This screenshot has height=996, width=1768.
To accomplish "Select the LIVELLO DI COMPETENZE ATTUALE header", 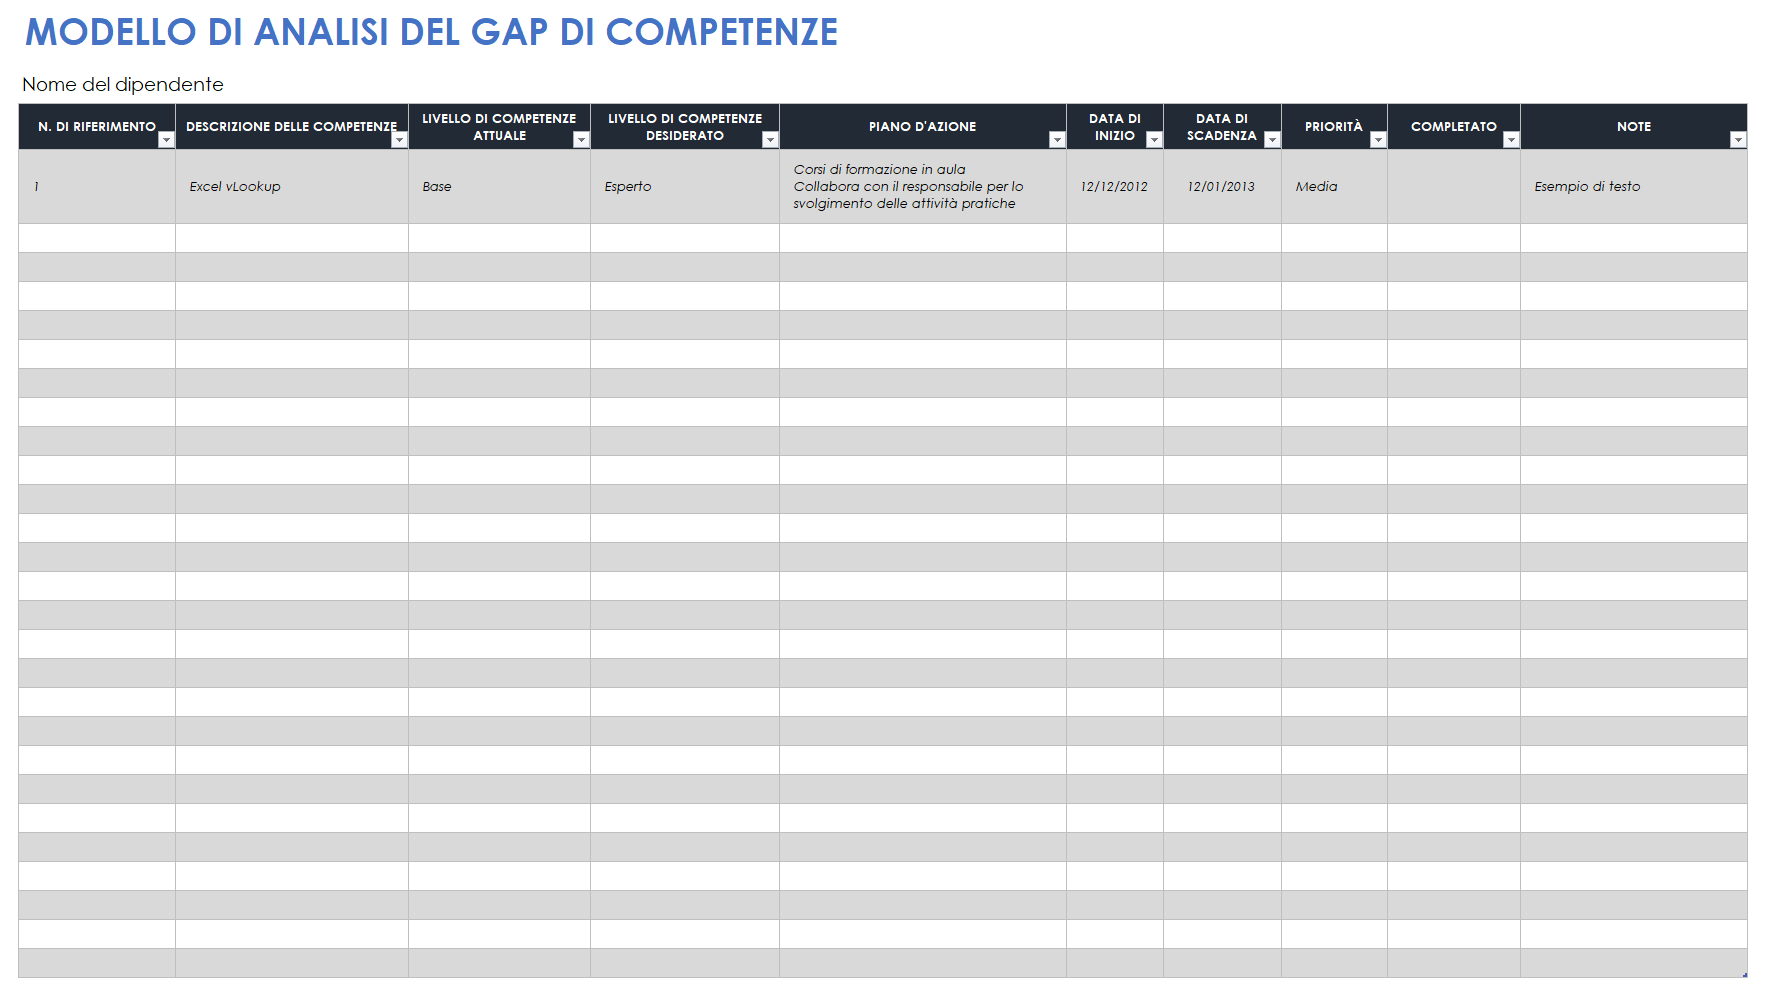I will click(499, 127).
